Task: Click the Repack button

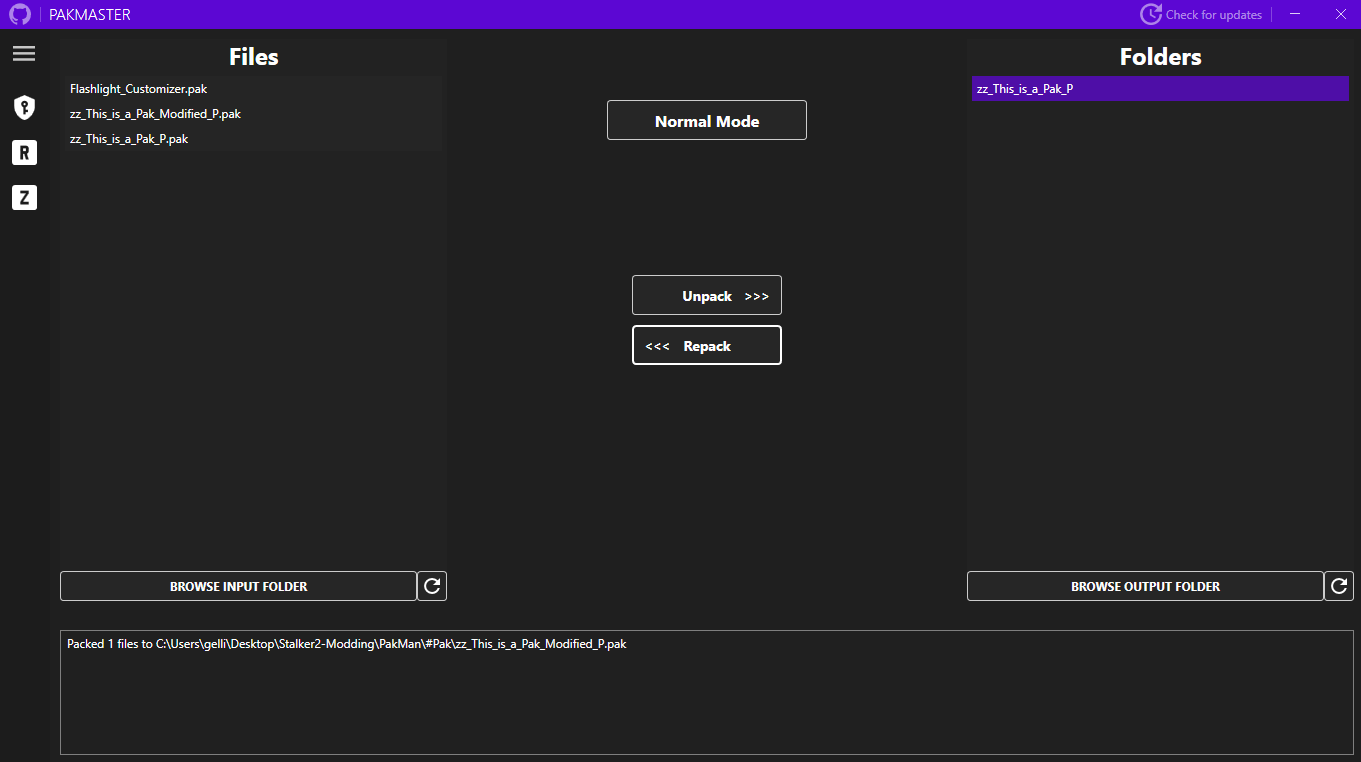Action: tap(707, 345)
